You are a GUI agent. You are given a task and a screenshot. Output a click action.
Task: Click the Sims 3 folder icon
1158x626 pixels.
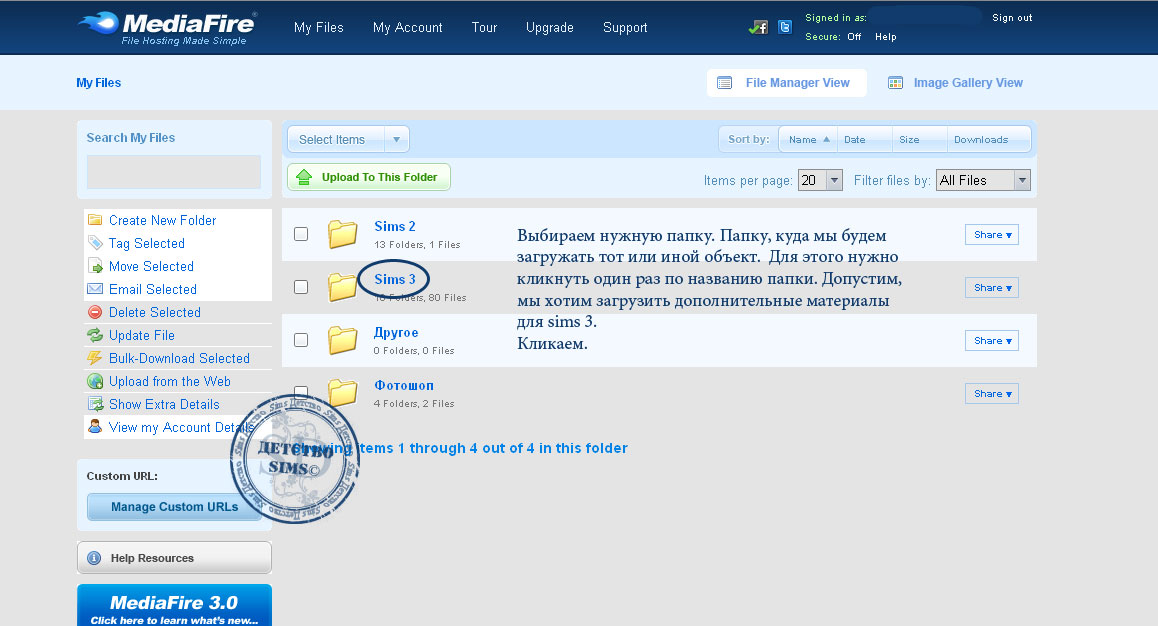coord(342,287)
